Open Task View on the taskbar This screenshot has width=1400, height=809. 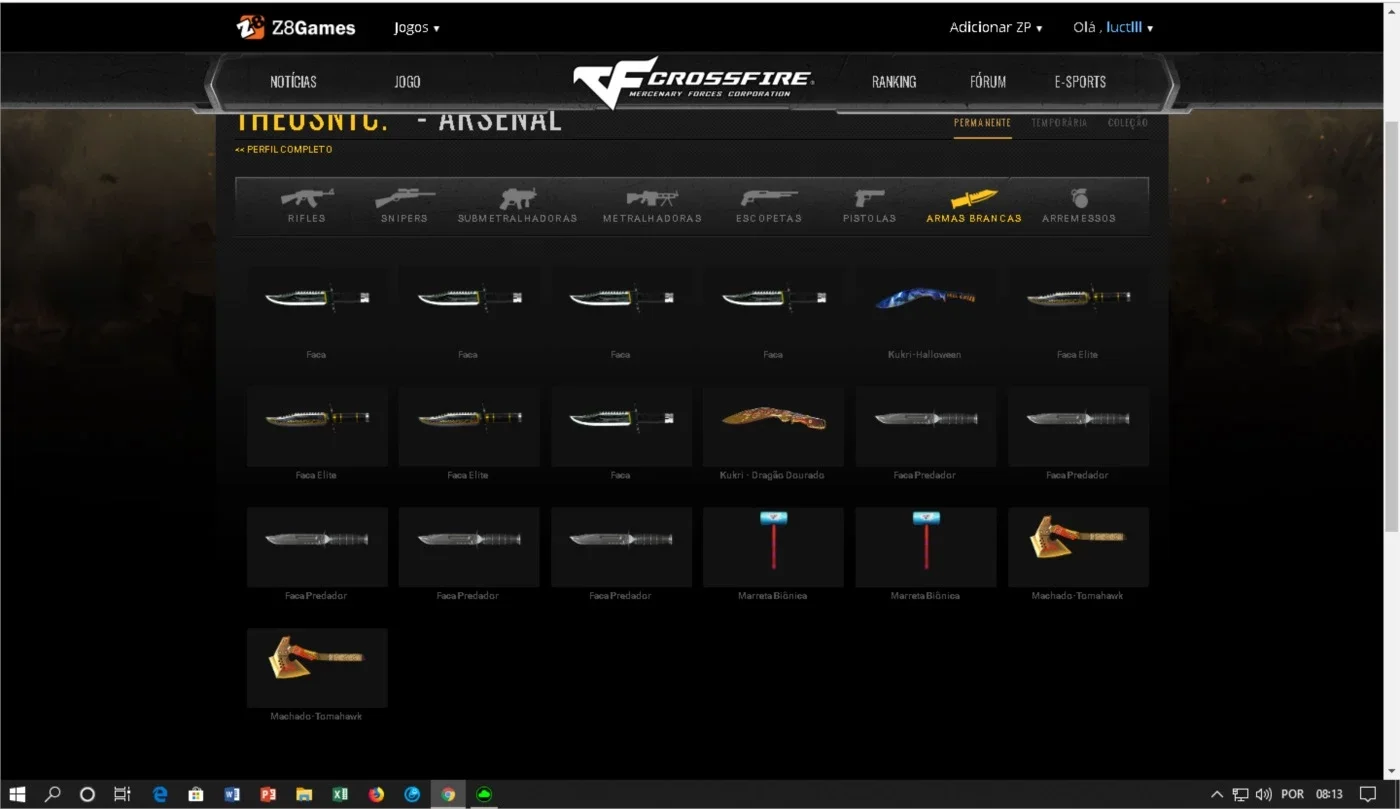click(x=122, y=795)
